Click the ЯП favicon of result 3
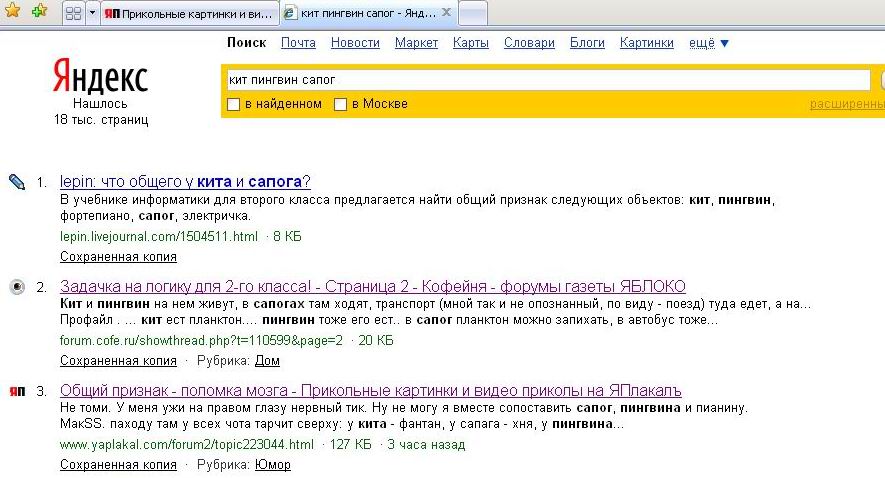885x478 pixels. (17, 391)
